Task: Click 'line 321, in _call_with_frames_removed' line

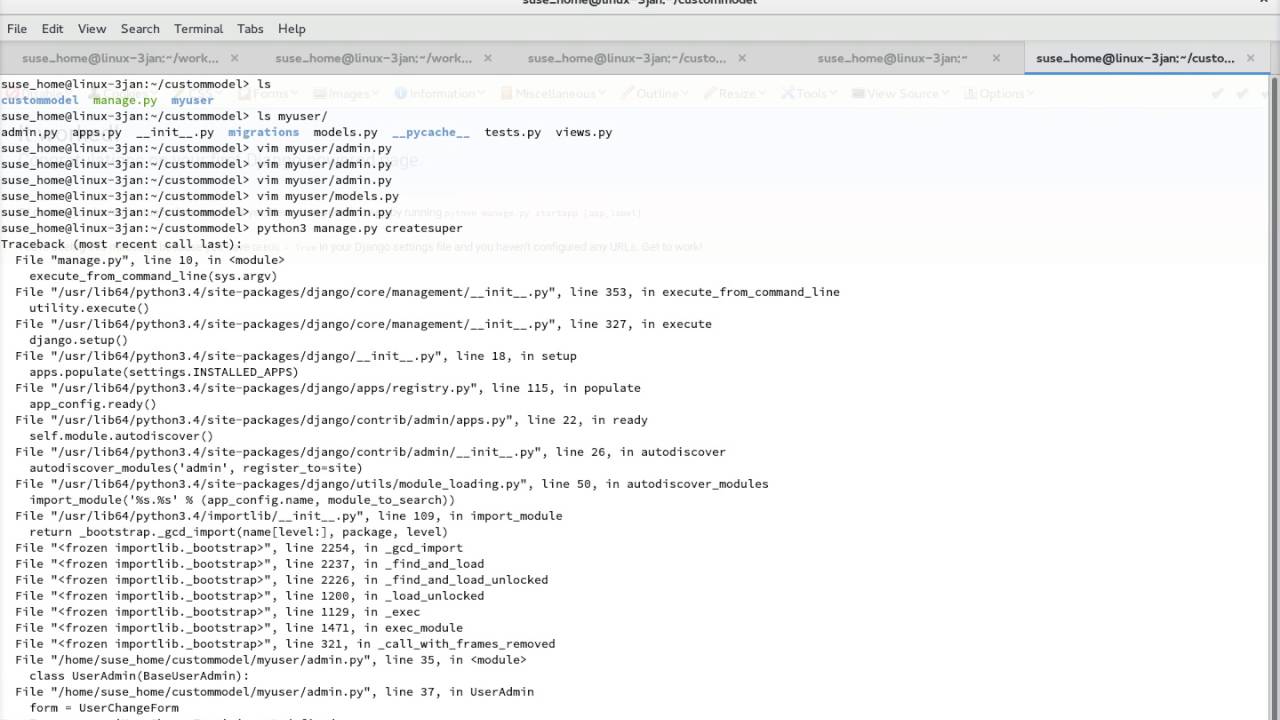Action: 285,644
